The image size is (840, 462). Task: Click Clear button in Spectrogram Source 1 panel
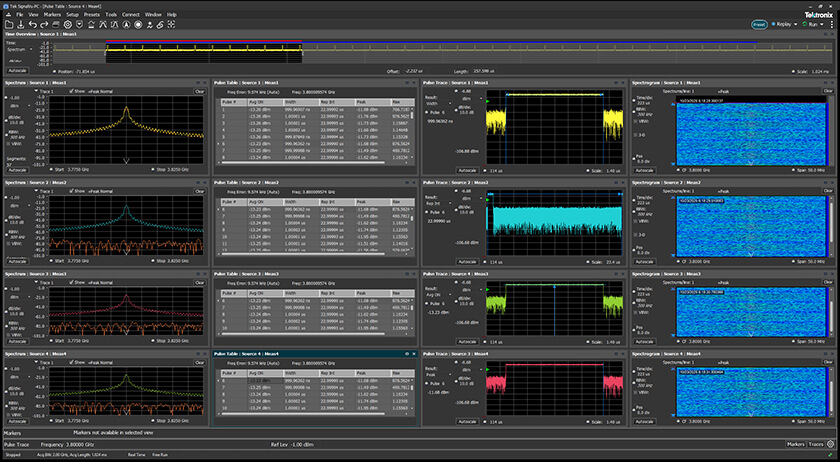click(829, 90)
